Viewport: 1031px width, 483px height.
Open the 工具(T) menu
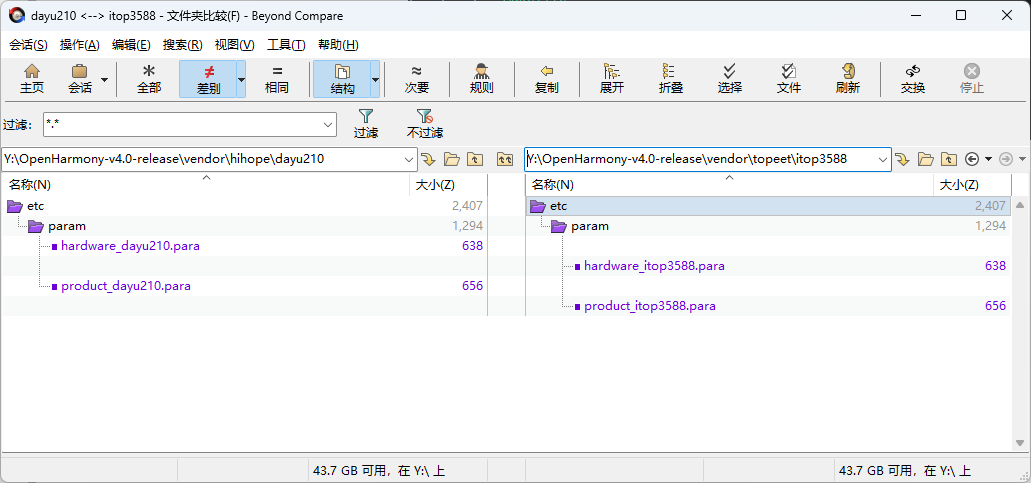click(x=286, y=45)
